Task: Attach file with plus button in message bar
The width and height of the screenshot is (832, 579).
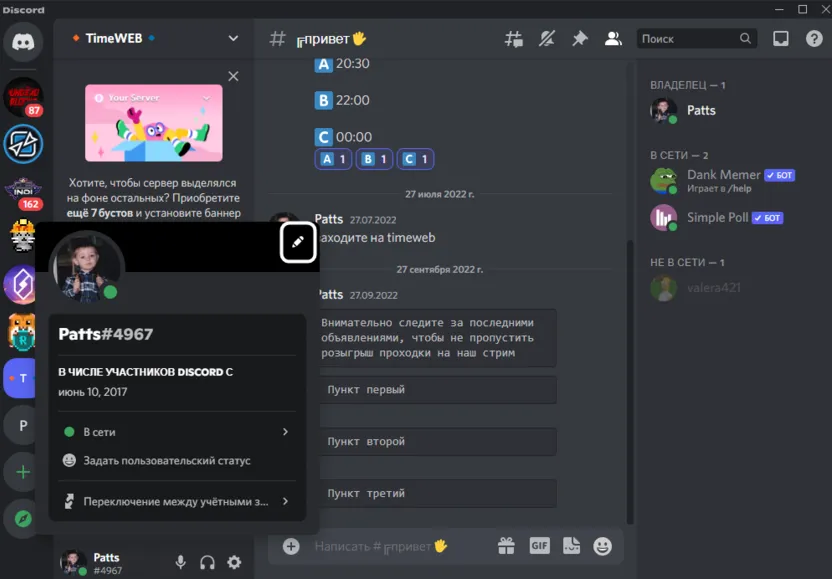Action: (x=291, y=546)
